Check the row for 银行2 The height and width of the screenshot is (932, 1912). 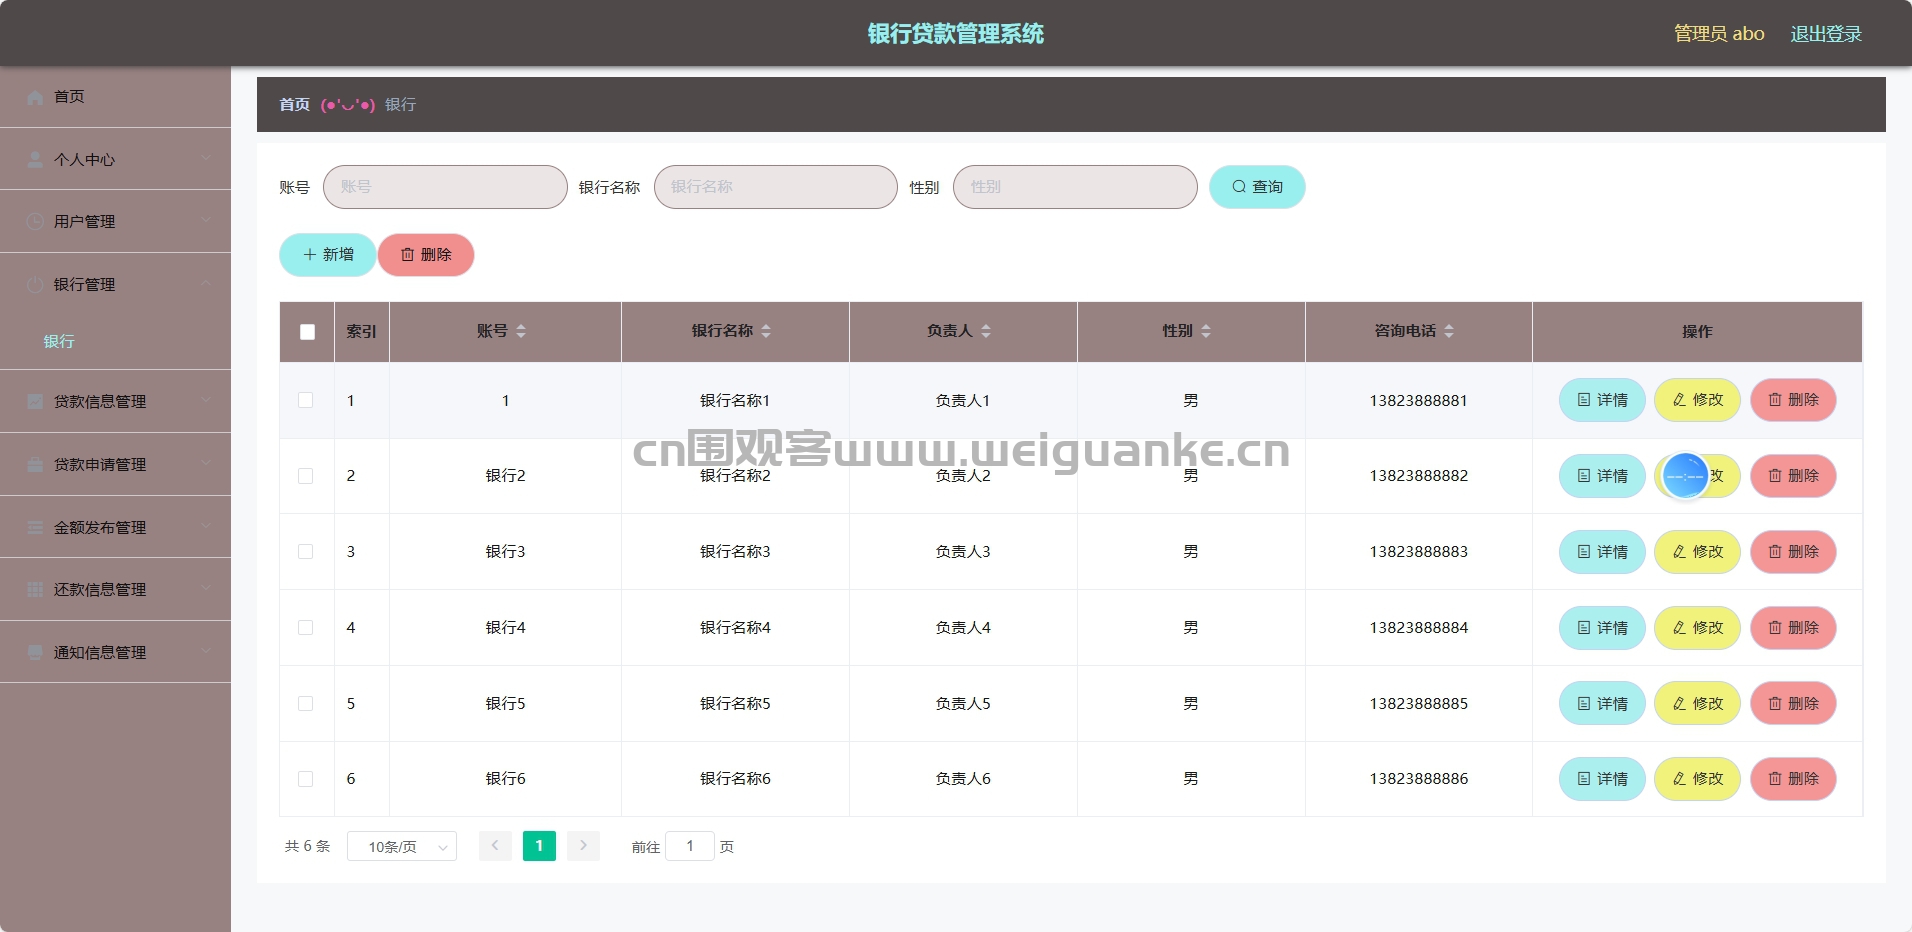click(x=306, y=476)
